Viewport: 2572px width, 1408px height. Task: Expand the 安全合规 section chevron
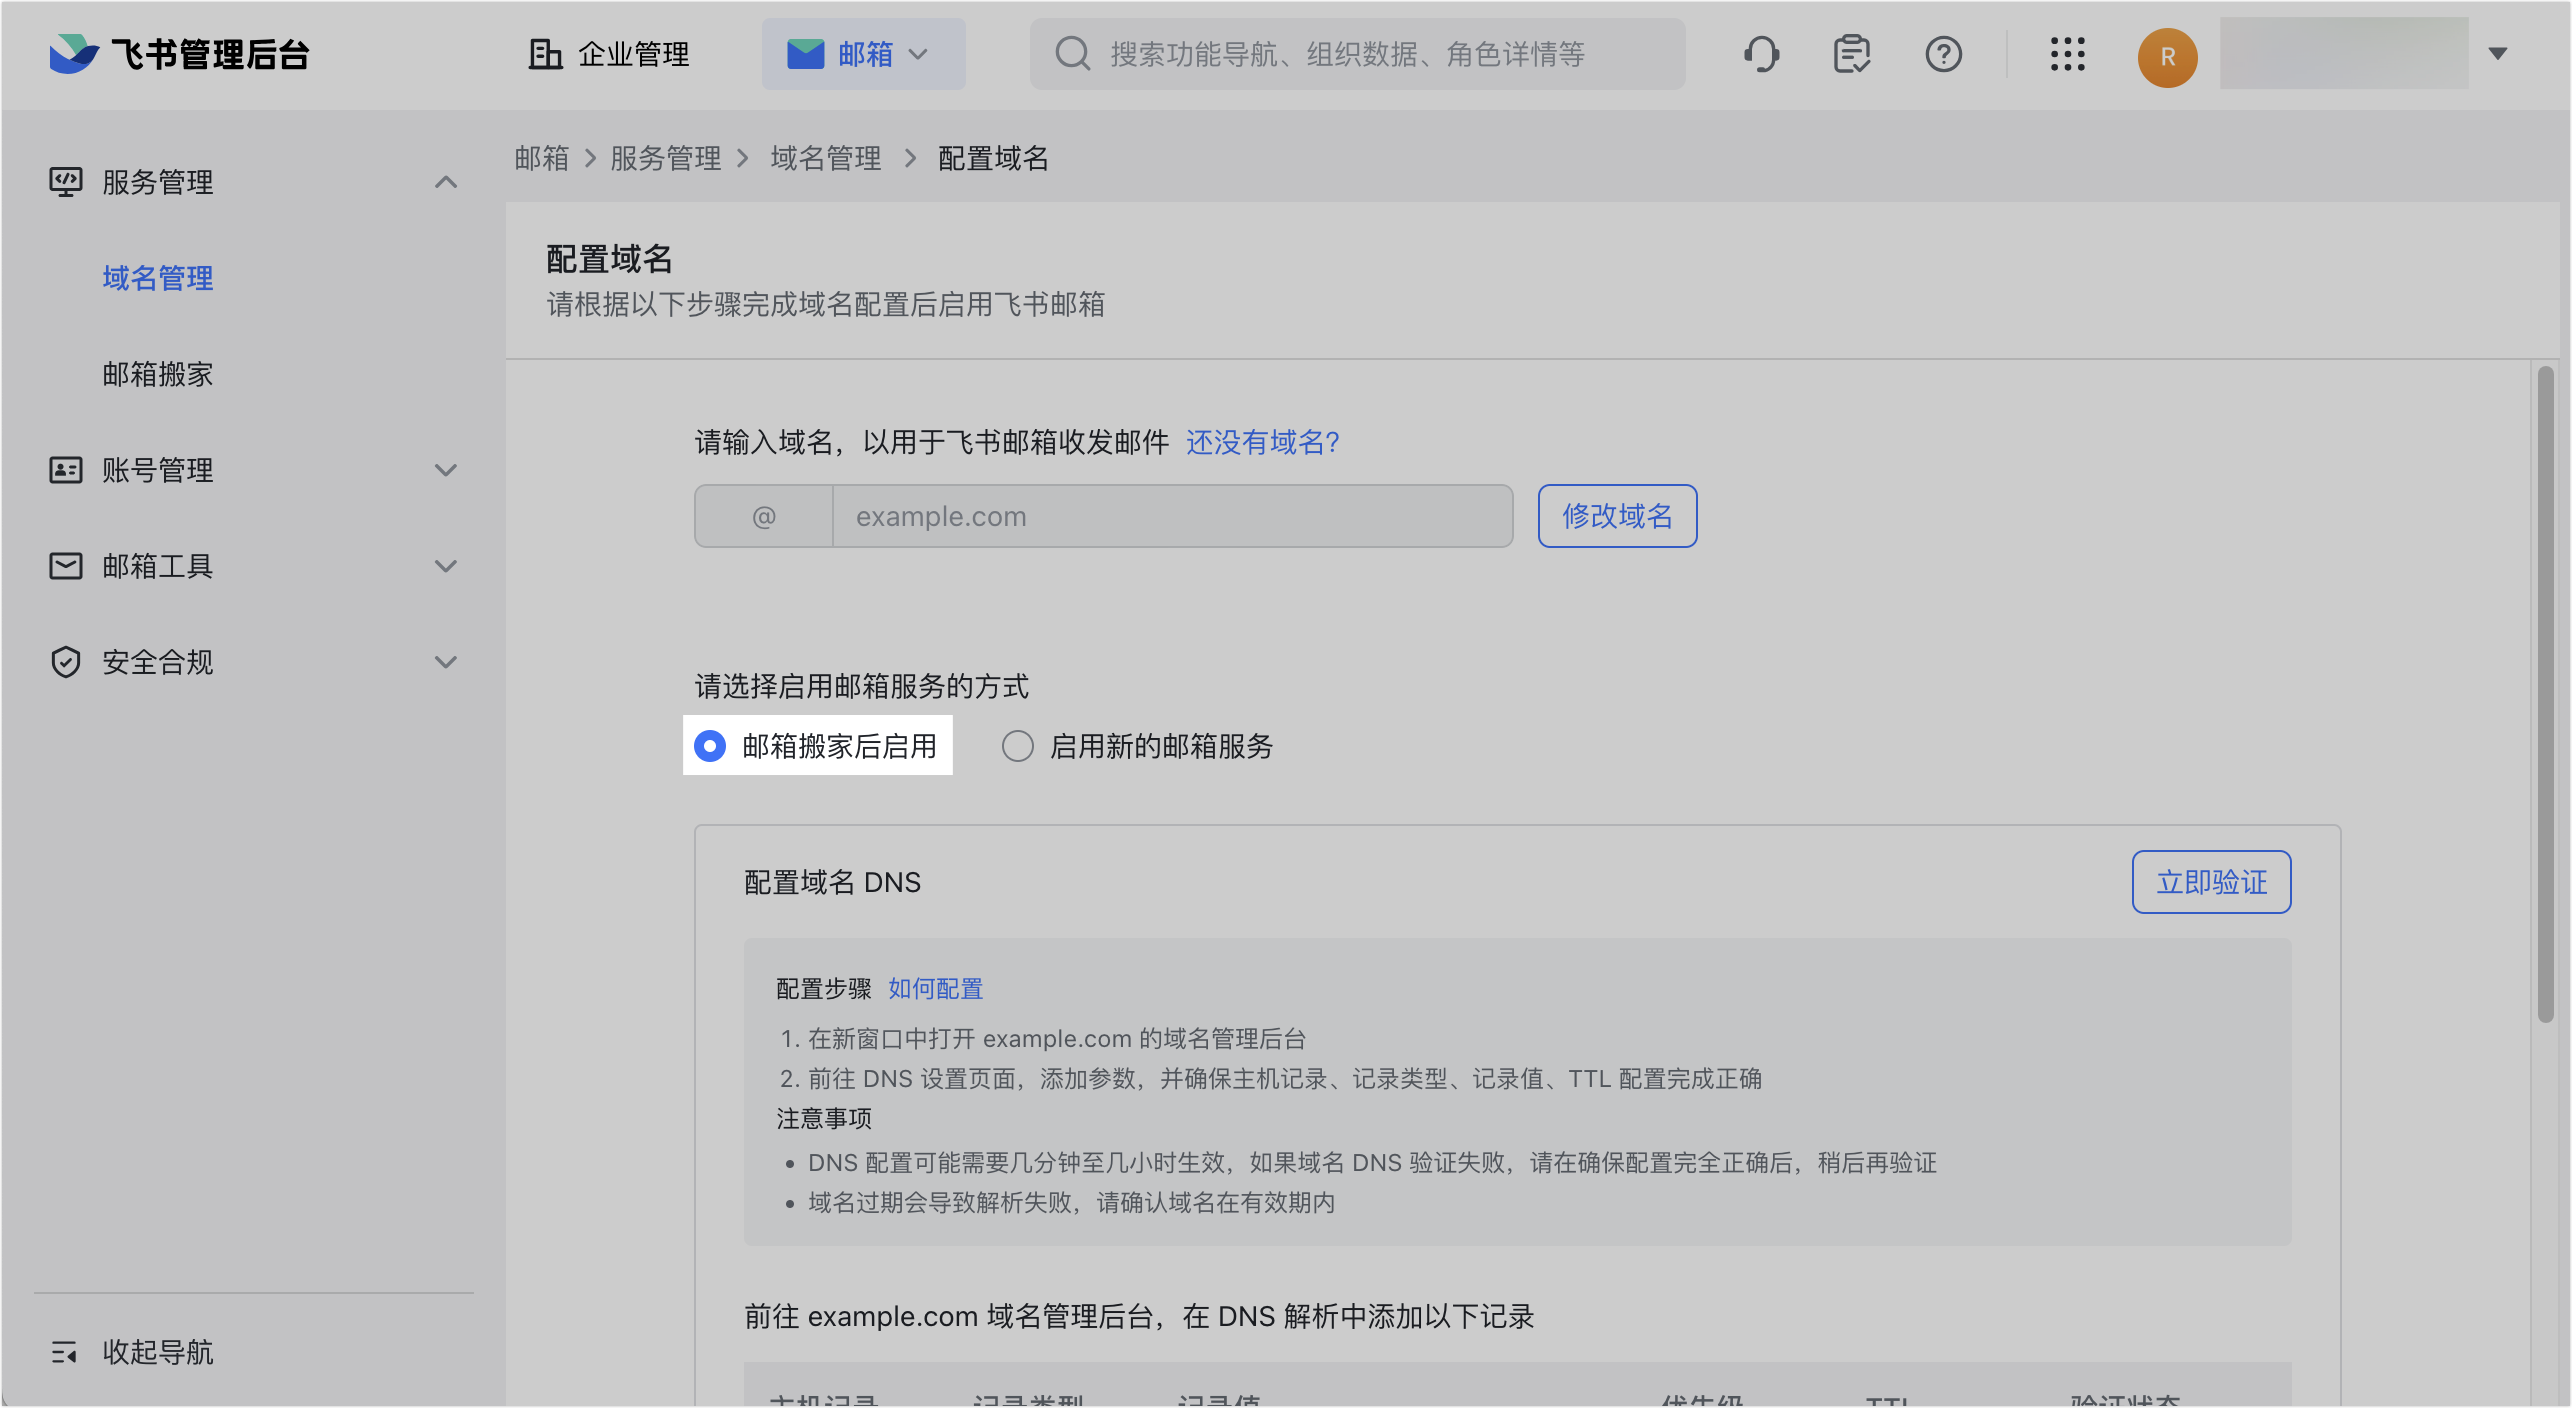pos(446,662)
